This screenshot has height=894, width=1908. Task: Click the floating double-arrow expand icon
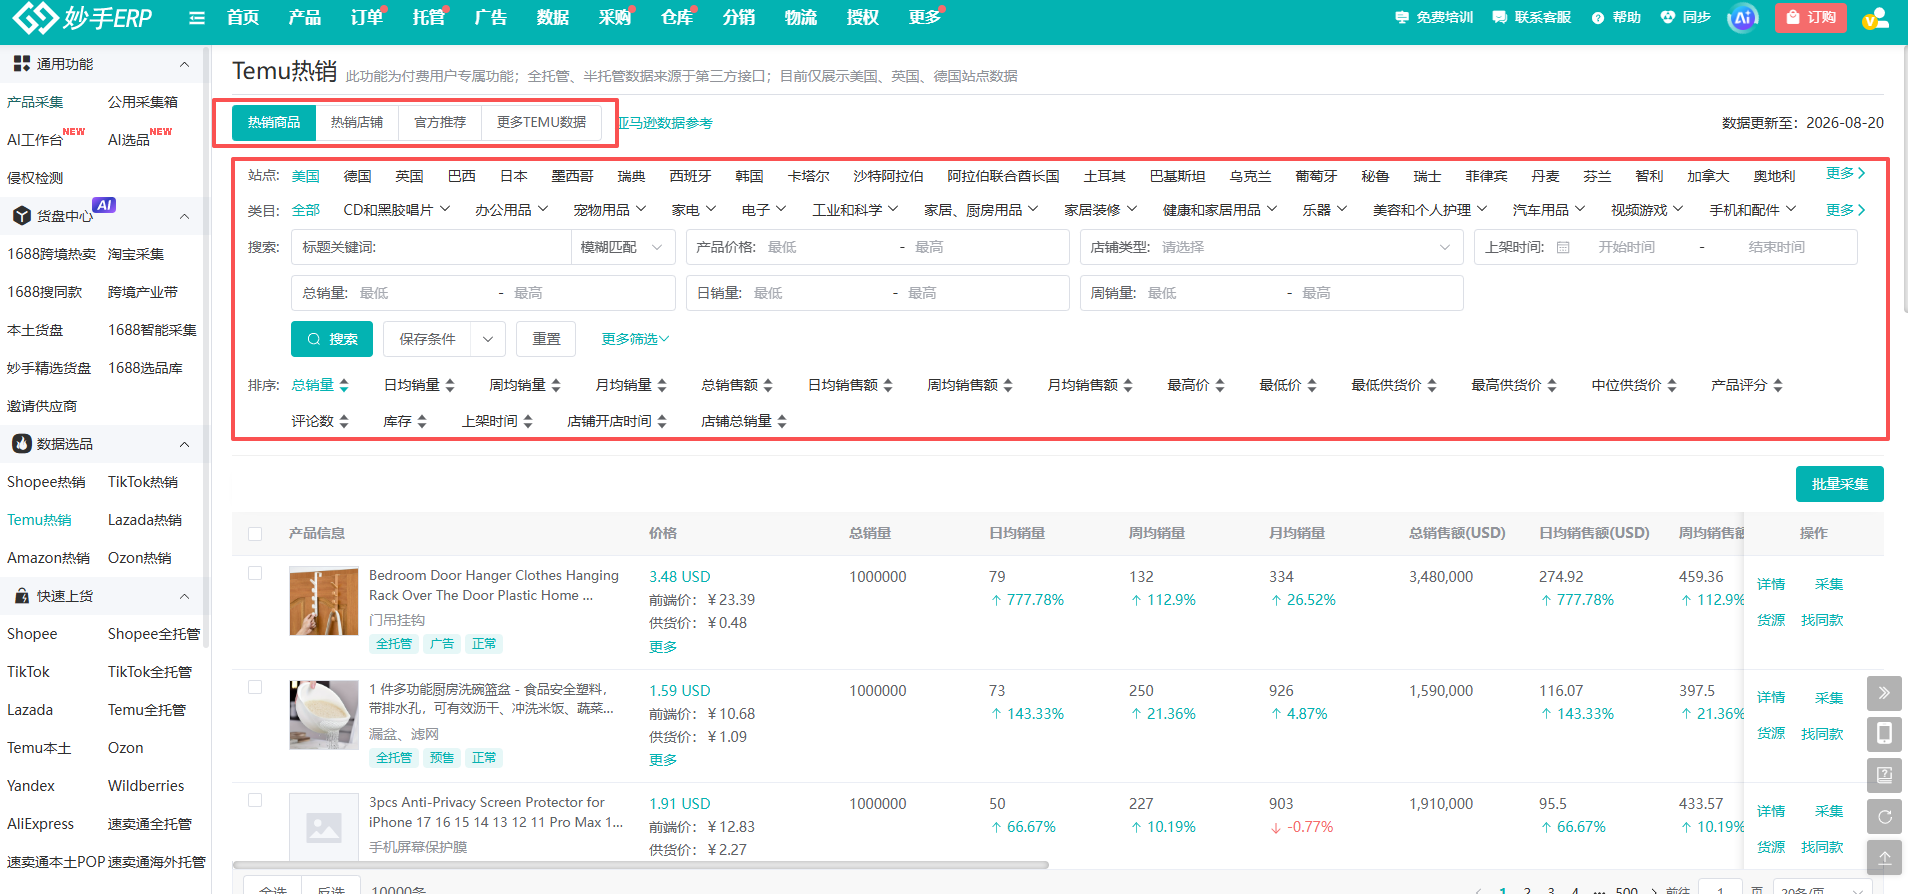pyautogui.click(x=1884, y=693)
